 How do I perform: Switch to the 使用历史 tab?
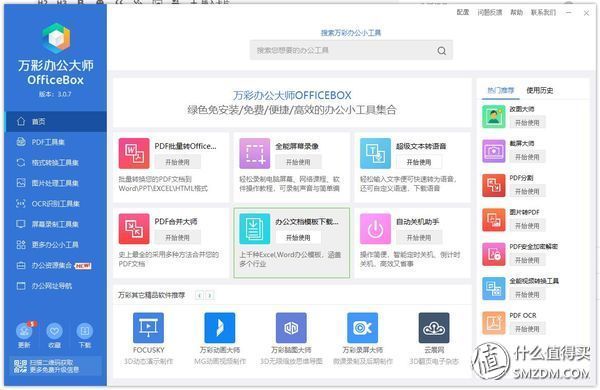540,90
